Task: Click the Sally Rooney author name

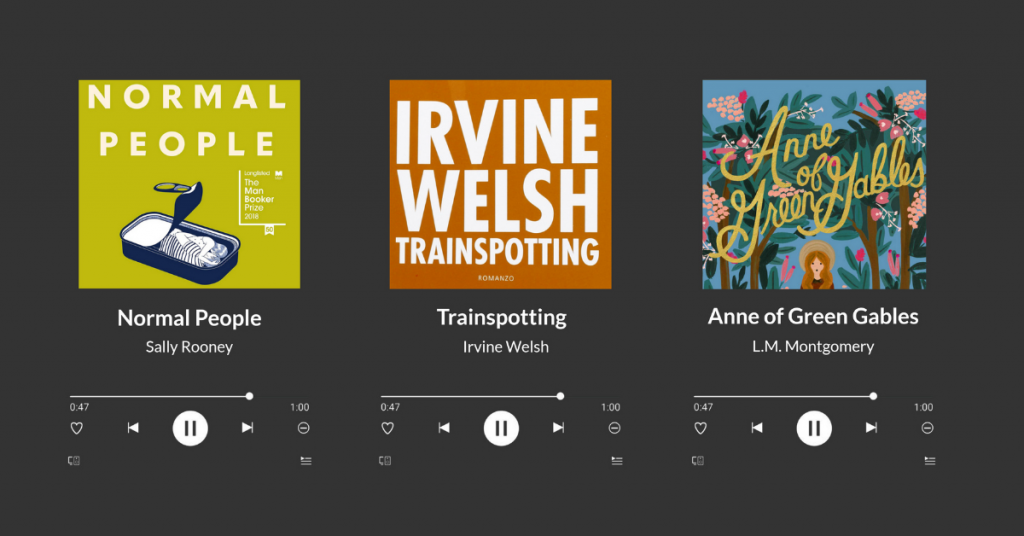Action: tap(189, 347)
